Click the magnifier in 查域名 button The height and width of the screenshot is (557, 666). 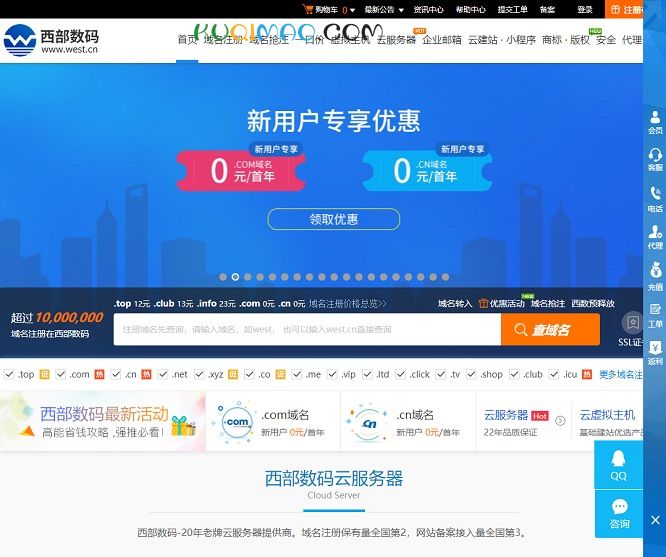click(520, 329)
